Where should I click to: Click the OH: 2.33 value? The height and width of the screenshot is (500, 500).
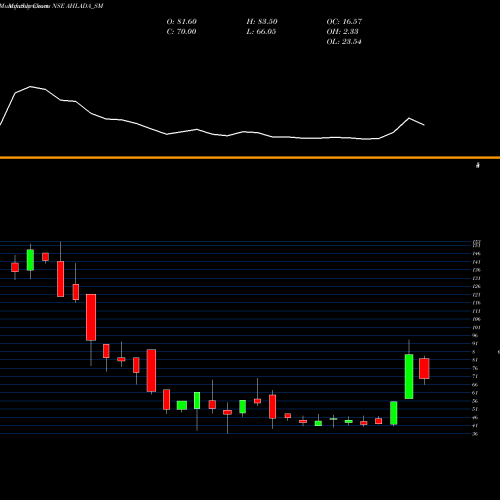[x=342, y=32]
